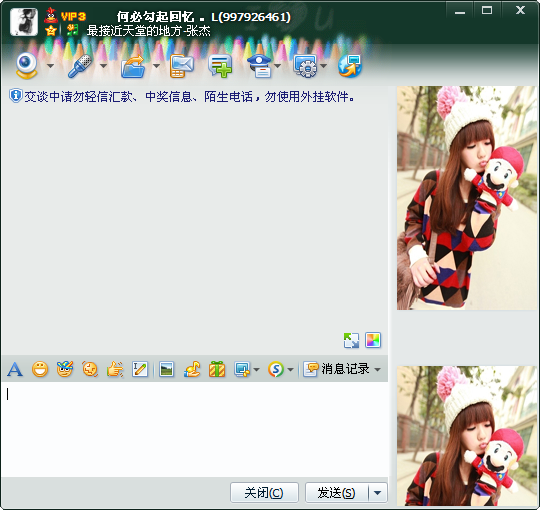This screenshot has height=510, width=540.
Task: Click the message text input area
Action: (x=195, y=429)
